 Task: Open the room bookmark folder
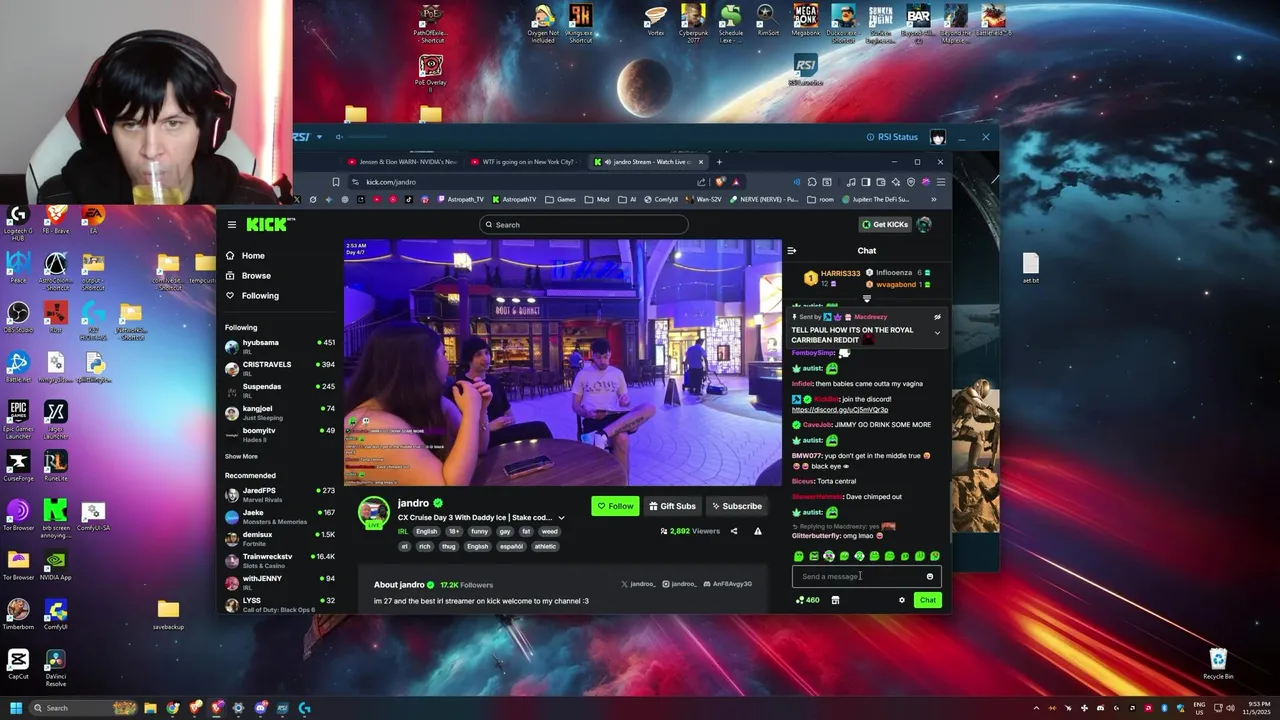click(820, 199)
